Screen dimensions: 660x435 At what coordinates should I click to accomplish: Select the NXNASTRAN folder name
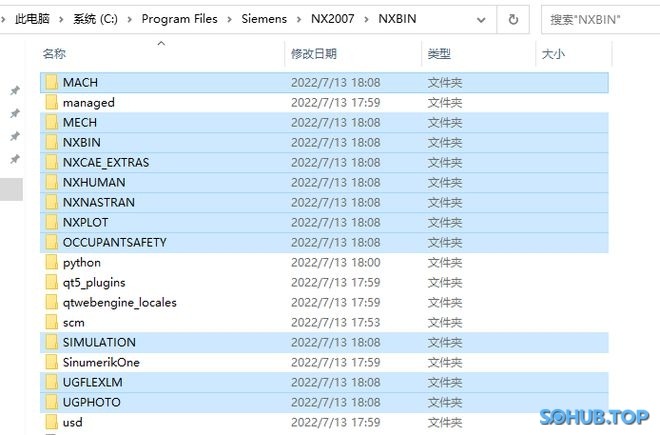99,203
